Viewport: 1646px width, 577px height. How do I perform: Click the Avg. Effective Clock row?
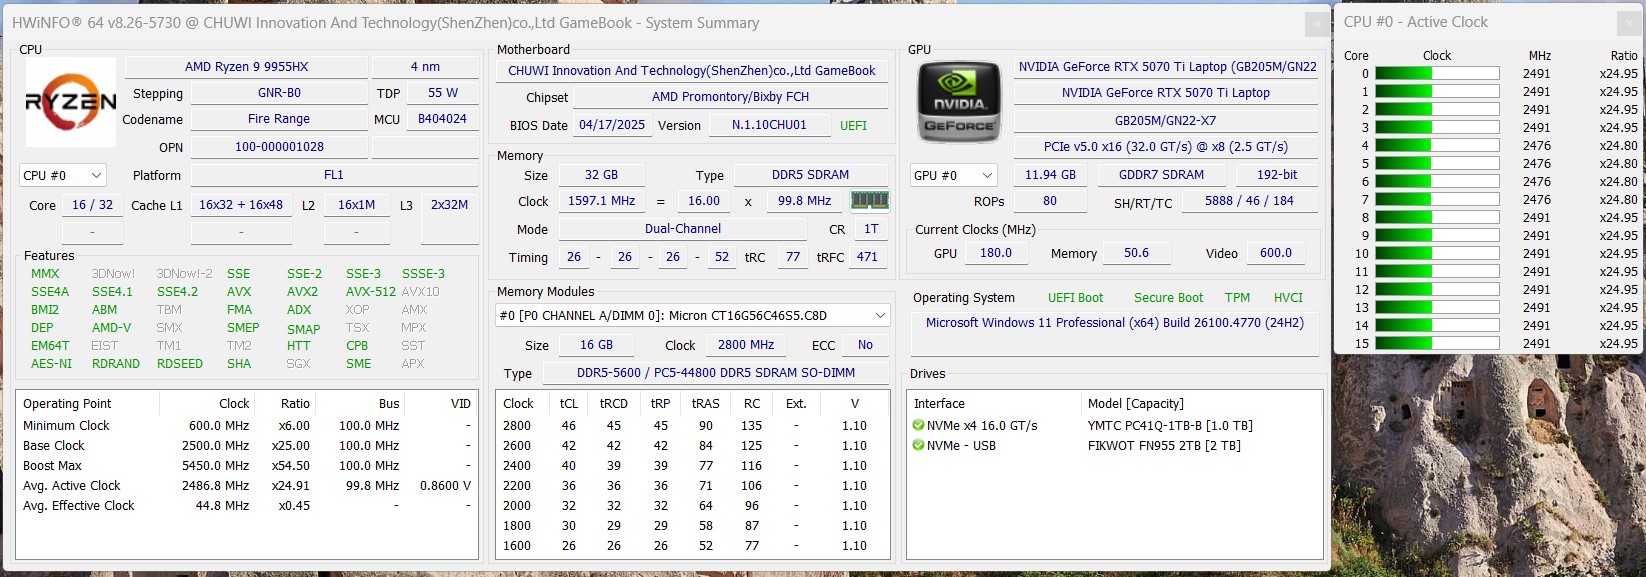[247, 506]
